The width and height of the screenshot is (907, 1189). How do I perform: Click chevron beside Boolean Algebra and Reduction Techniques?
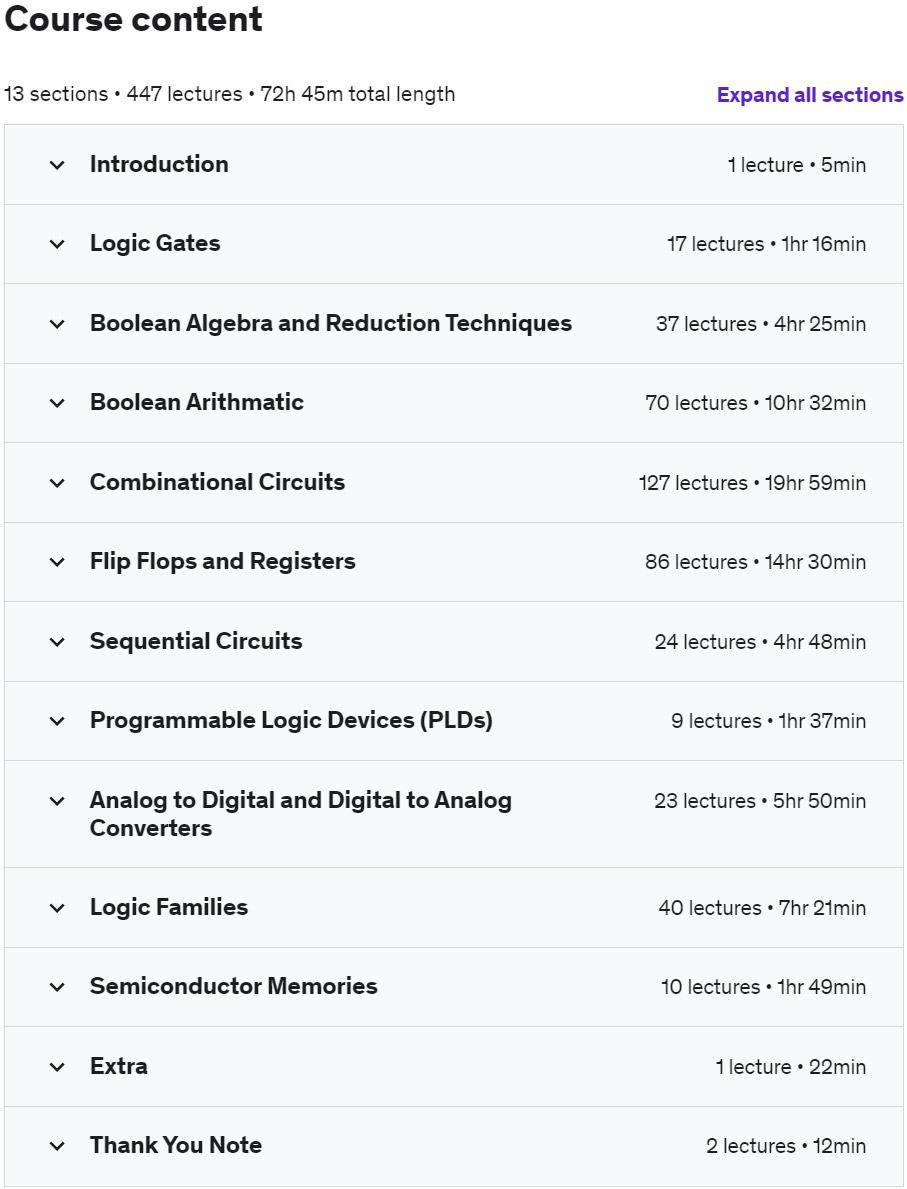coord(57,324)
